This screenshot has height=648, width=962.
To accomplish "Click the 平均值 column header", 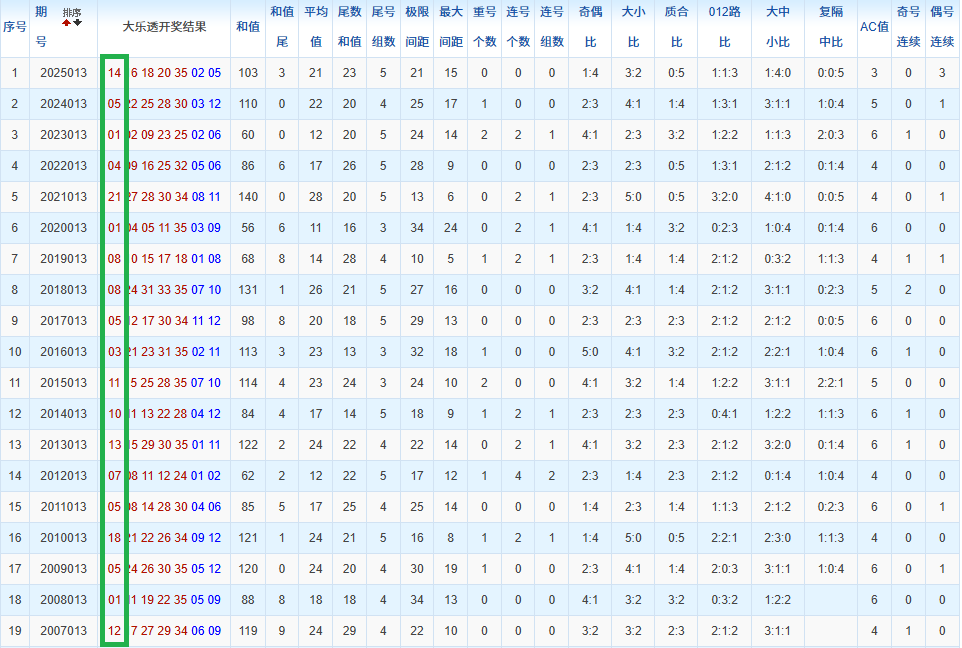I will click(316, 27).
